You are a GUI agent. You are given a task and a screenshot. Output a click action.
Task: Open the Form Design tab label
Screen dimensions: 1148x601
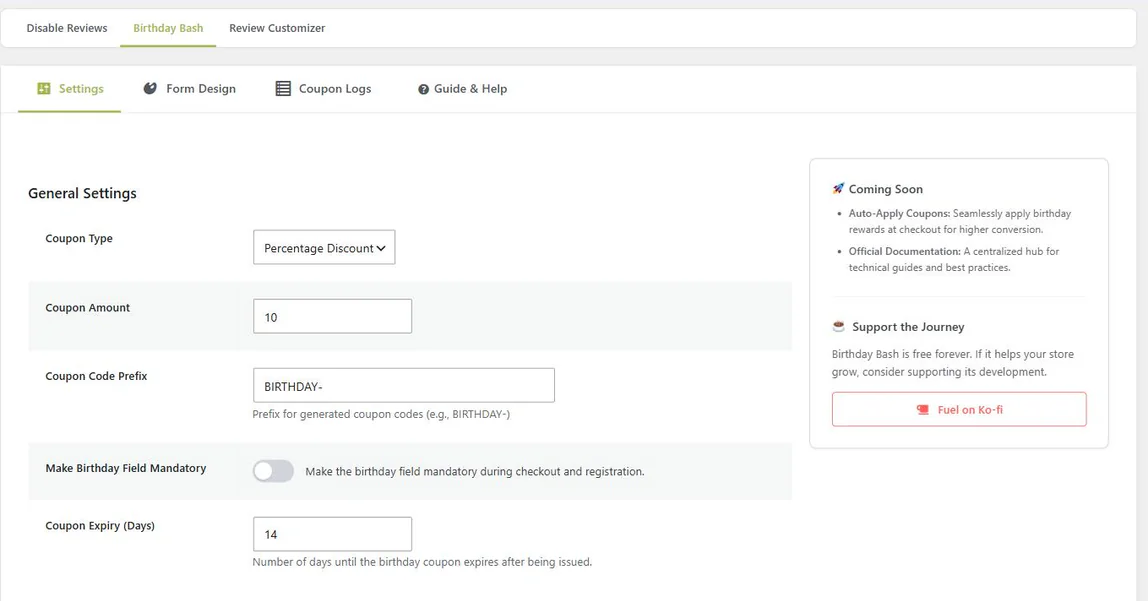pos(201,89)
